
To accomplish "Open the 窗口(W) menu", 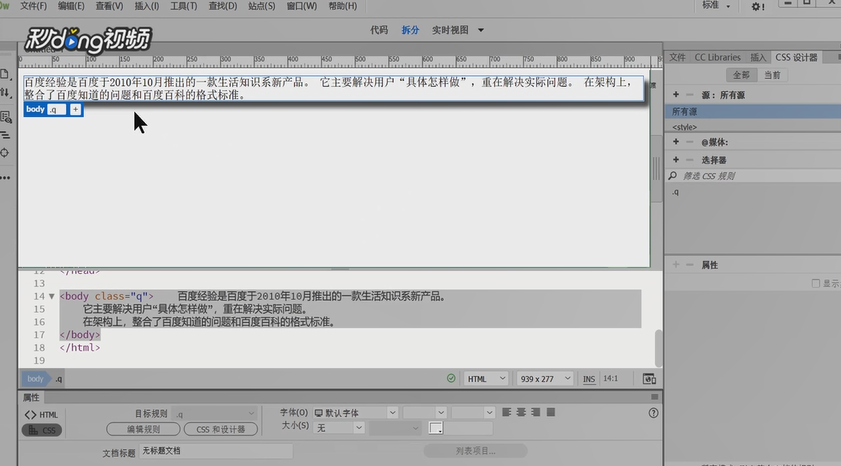I will point(301,6).
